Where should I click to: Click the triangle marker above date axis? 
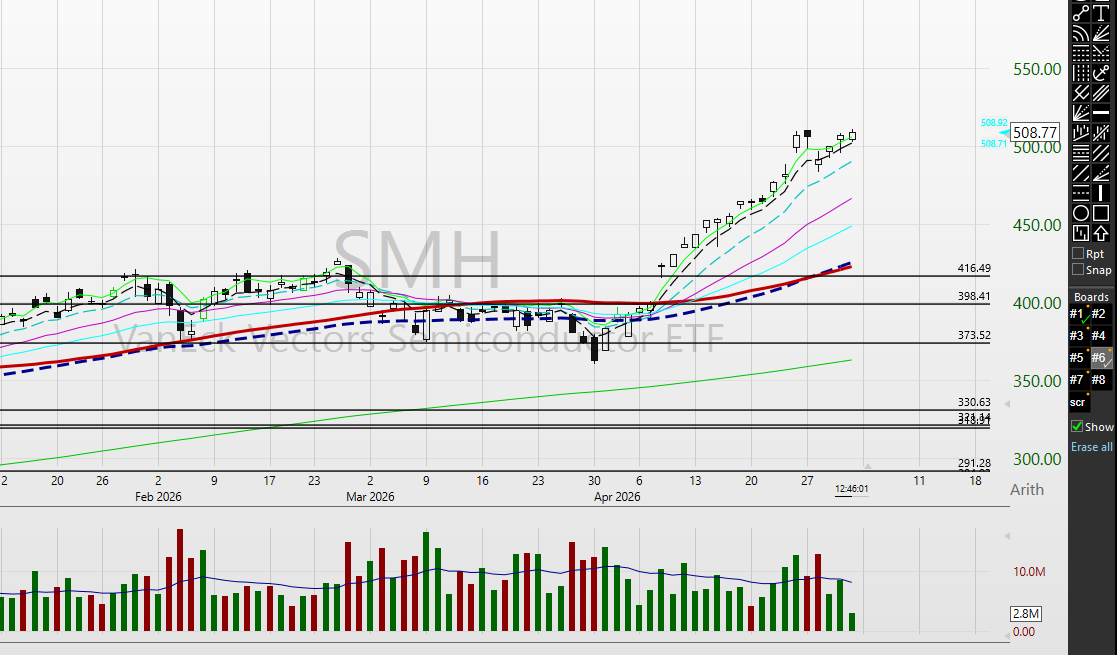click(x=868, y=466)
